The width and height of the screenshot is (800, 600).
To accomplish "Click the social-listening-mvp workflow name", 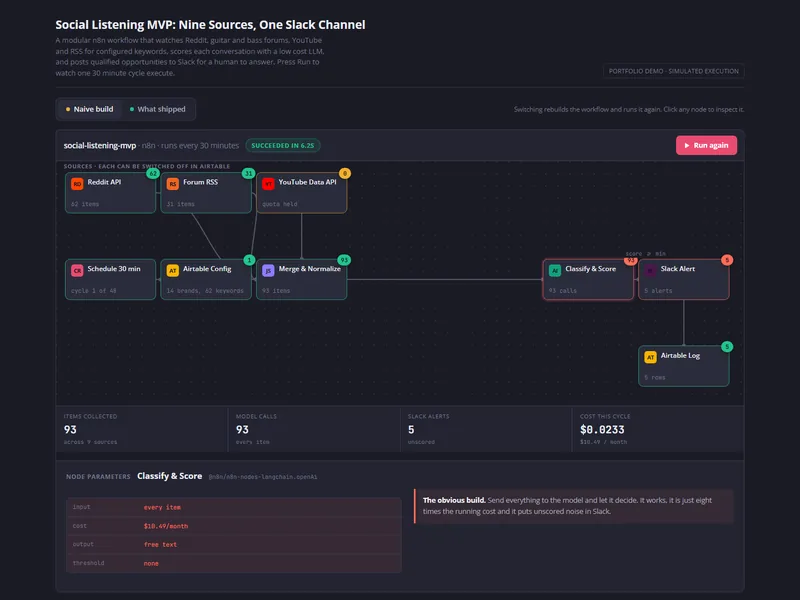I will coord(100,145).
